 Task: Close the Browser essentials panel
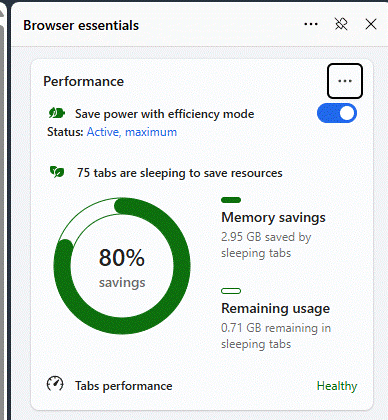[x=371, y=24]
